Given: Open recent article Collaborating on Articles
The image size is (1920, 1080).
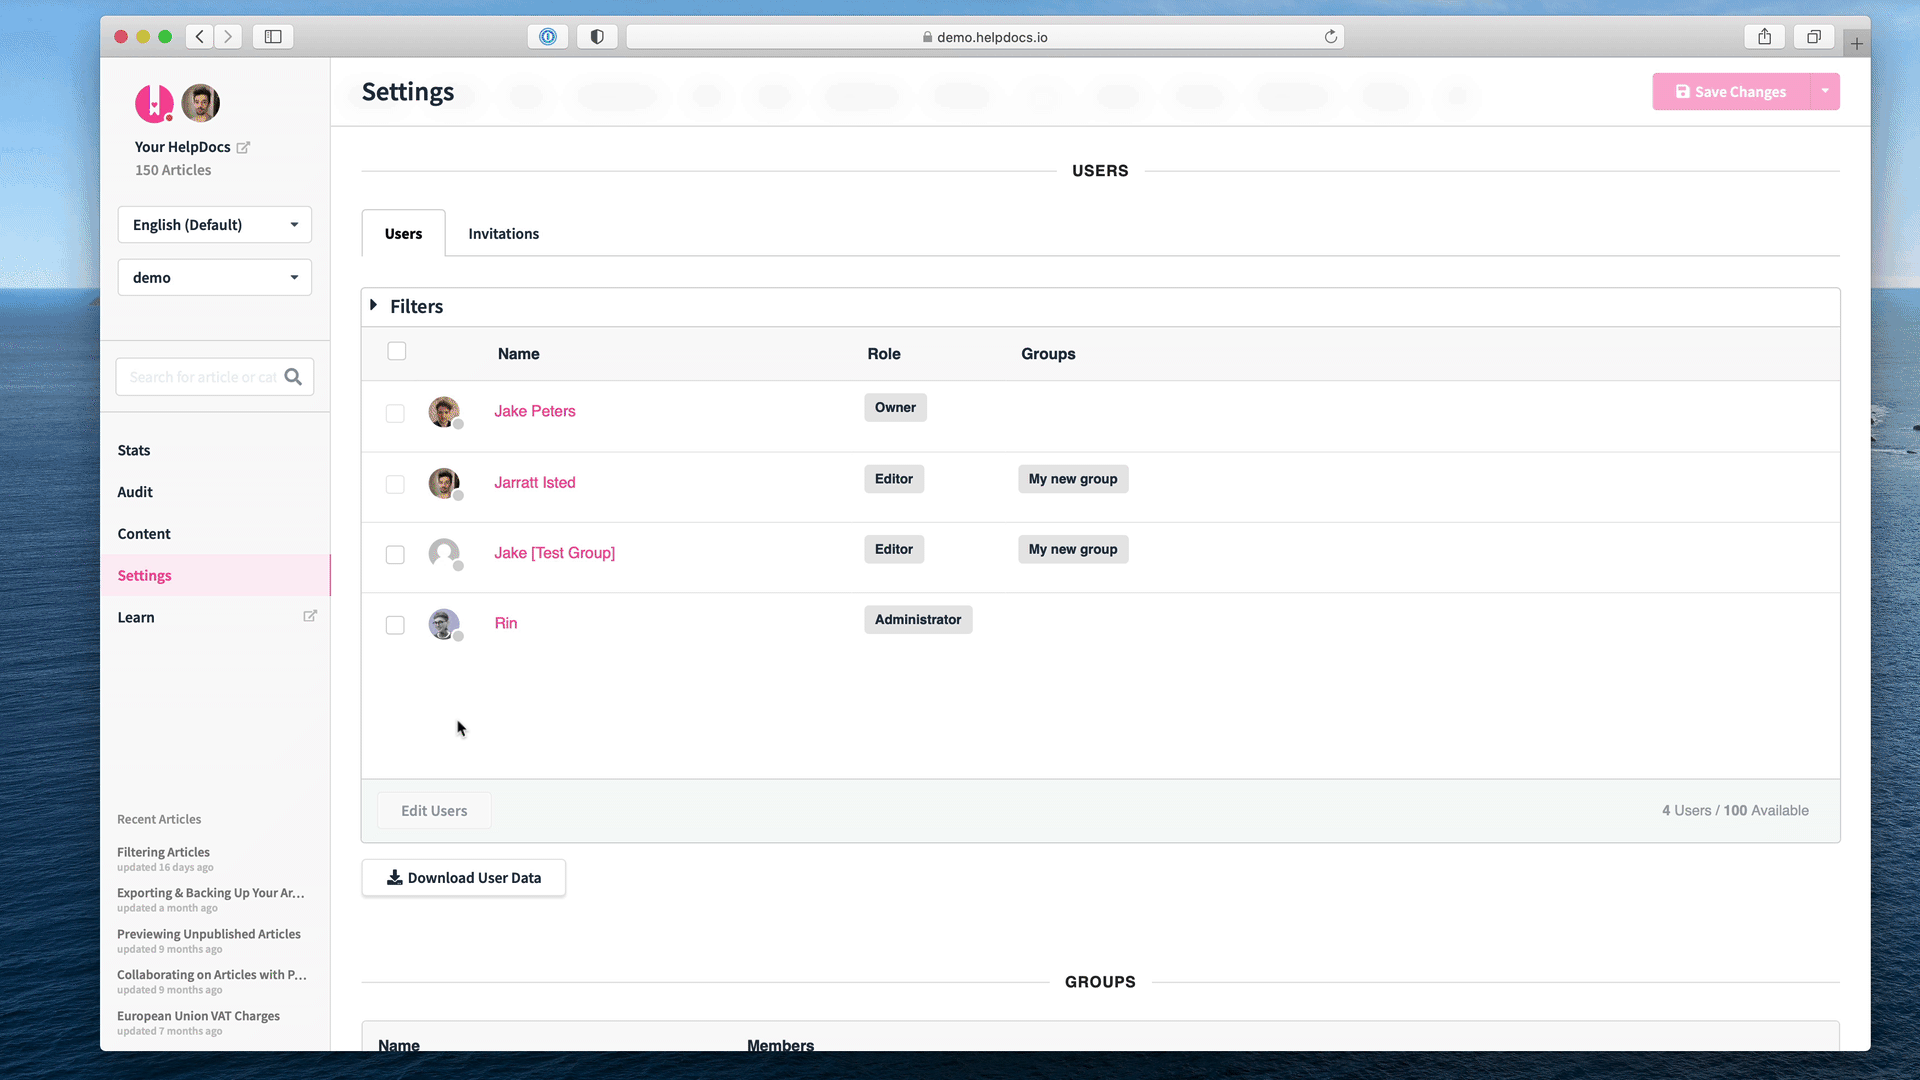Looking at the screenshot, I should pyautogui.click(x=212, y=975).
